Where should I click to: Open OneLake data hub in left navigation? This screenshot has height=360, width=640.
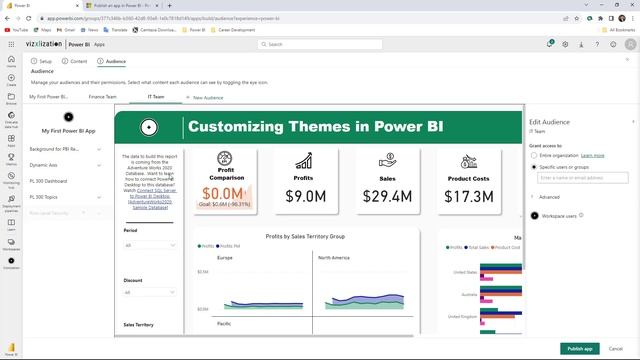point(11,120)
